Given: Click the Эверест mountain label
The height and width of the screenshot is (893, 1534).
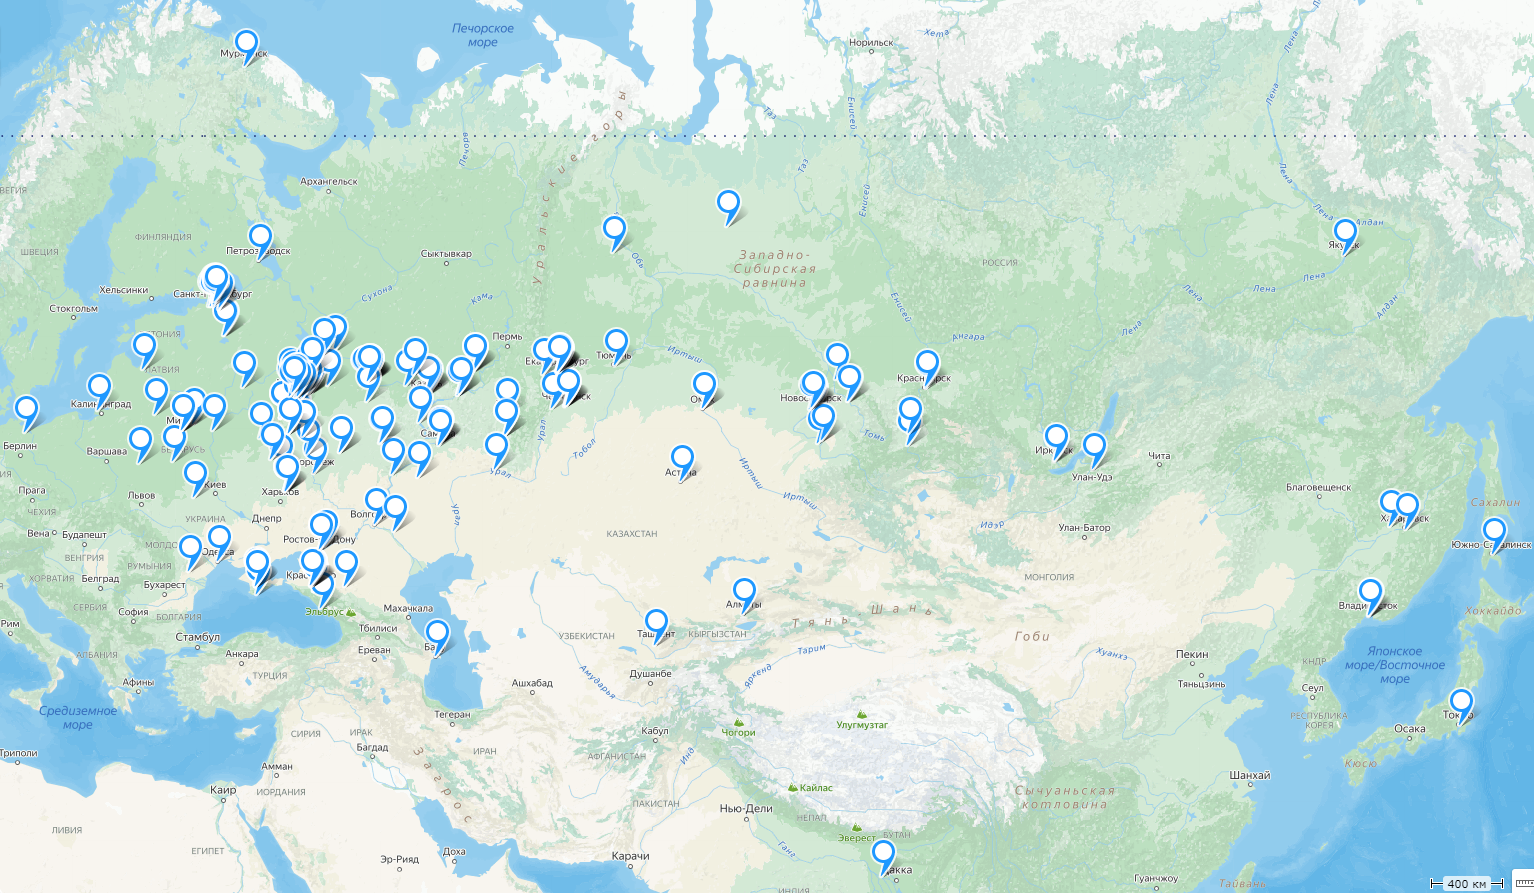Looking at the screenshot, I should point(857,838).
